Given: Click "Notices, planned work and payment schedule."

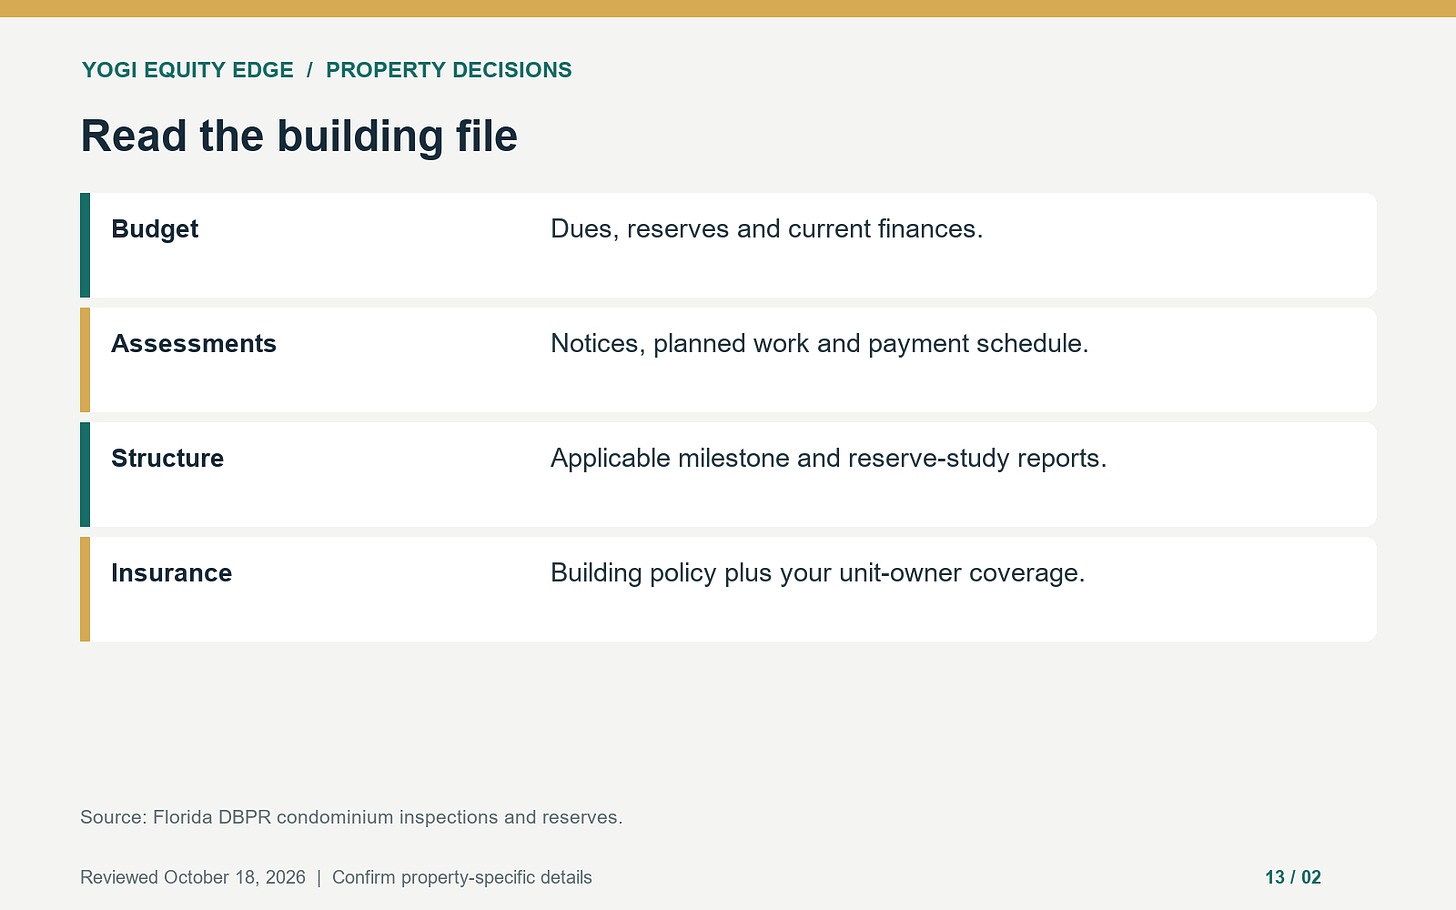Looking at the screenshot, I should 819,344.
